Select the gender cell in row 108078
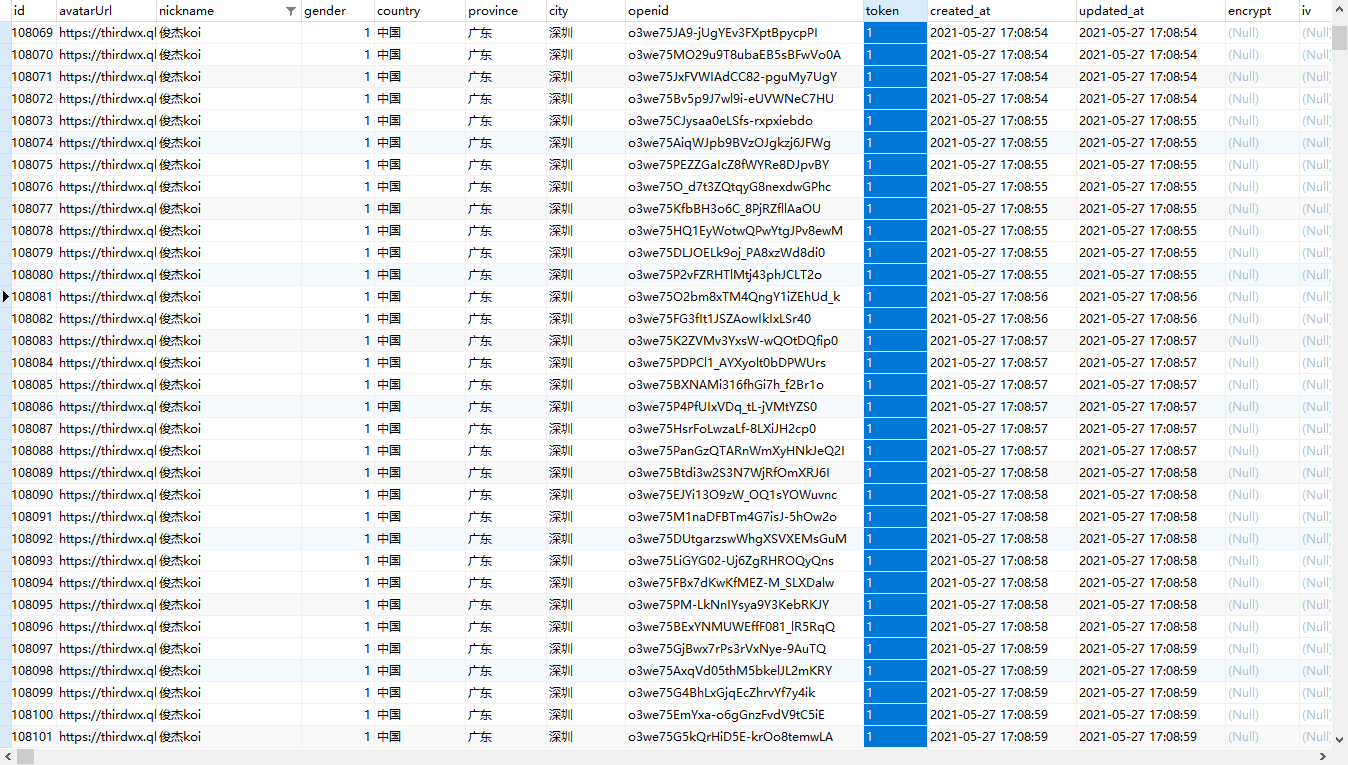1348x765 pixels. tap(337, 231)
